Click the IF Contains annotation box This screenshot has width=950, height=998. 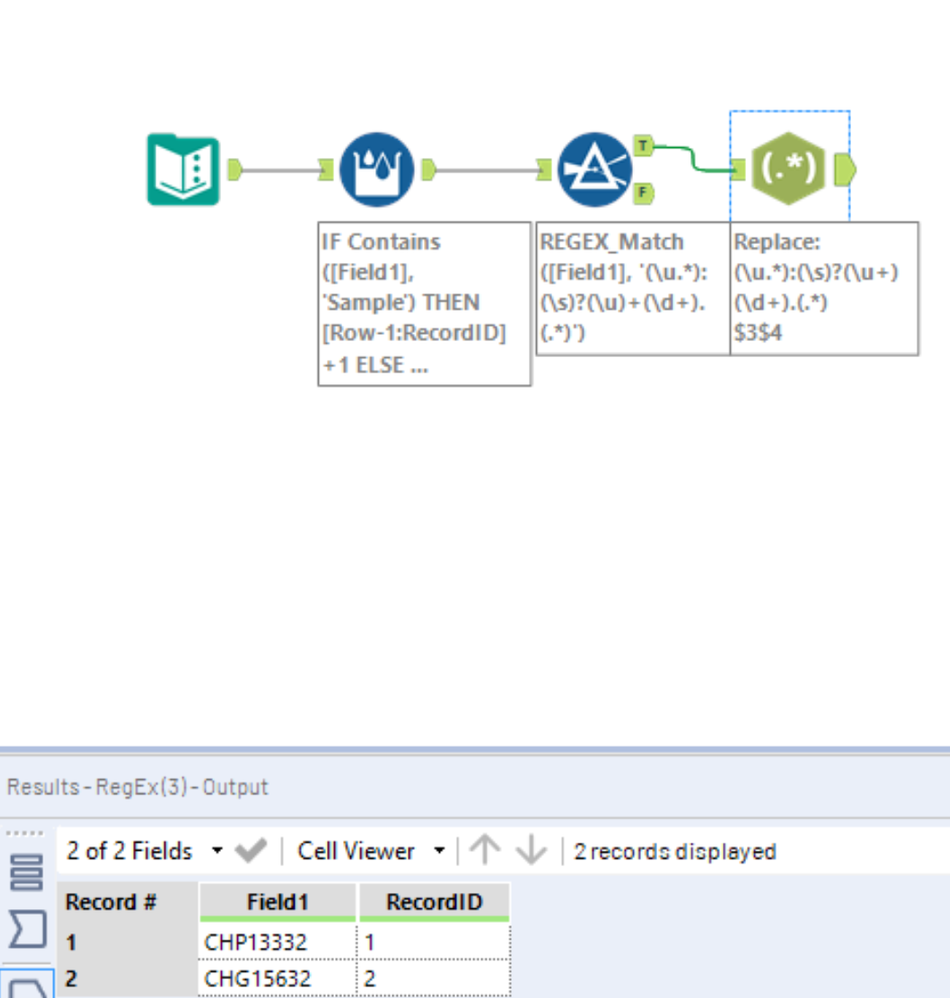pyautogui.click(x=424, y=304)
